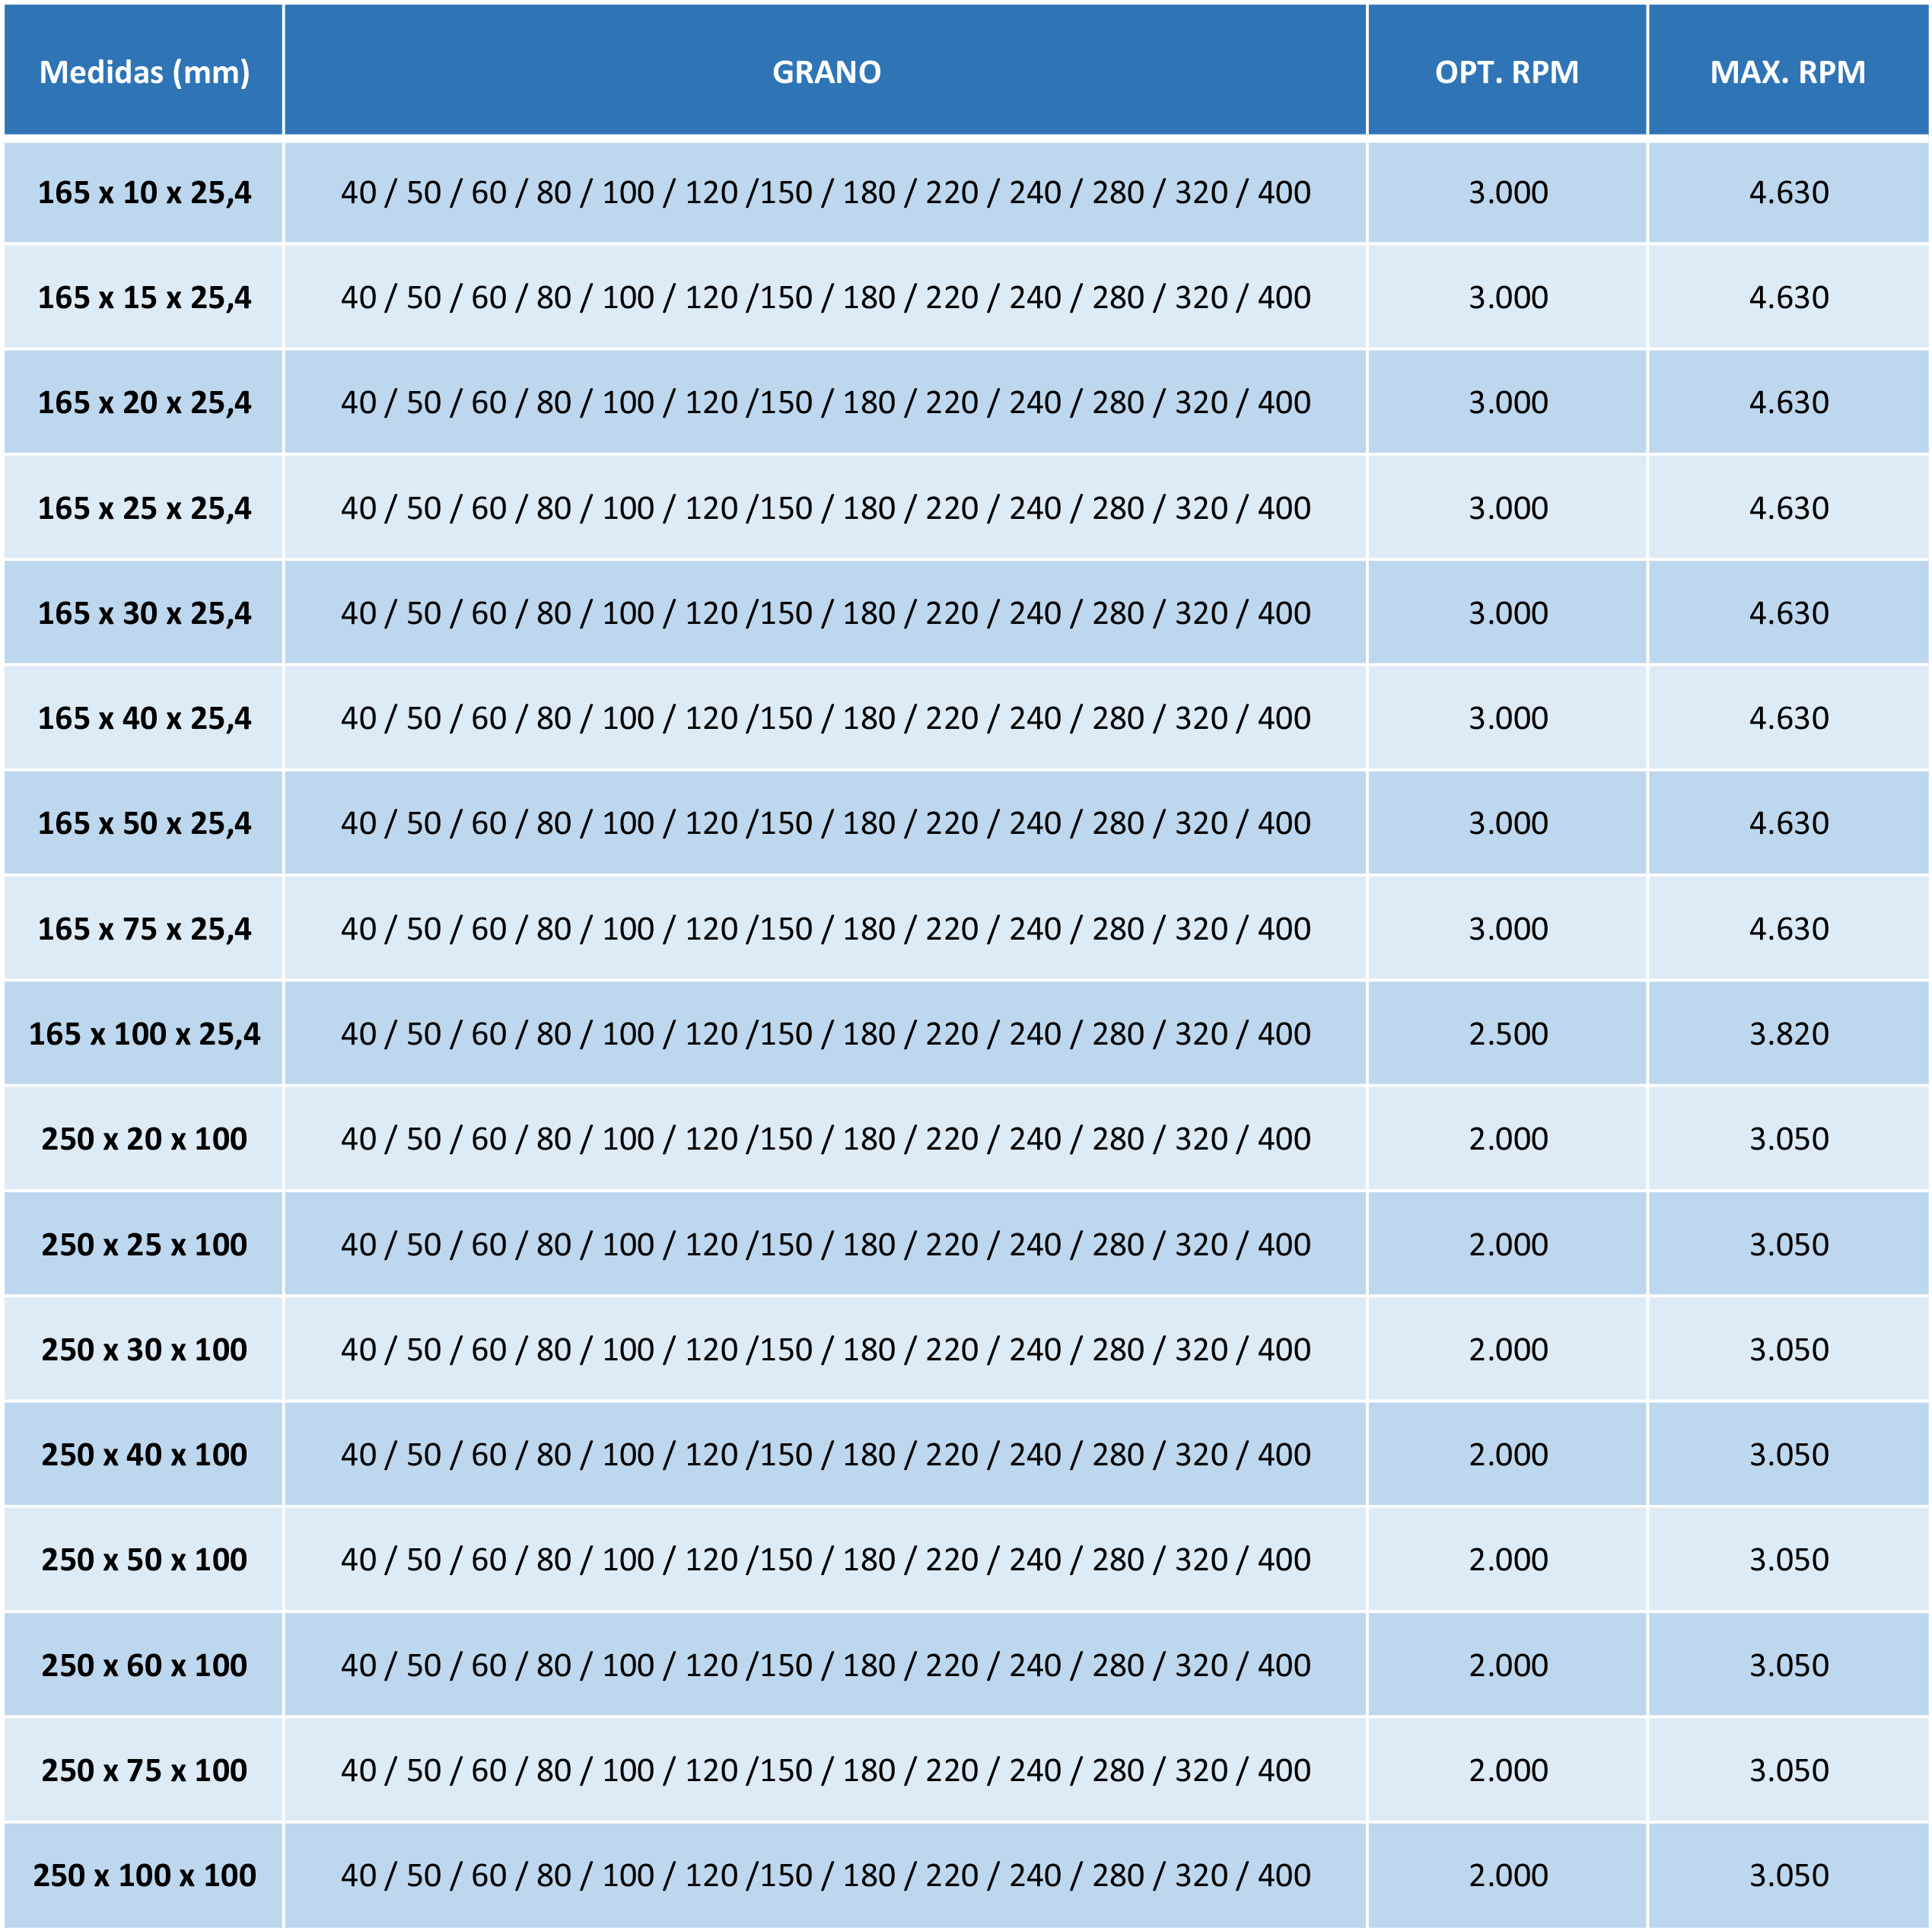Select the '165 x 30 x 25,4' cell
The width and height of the screenshot is (1932, 1931).
tap(144, 613)
